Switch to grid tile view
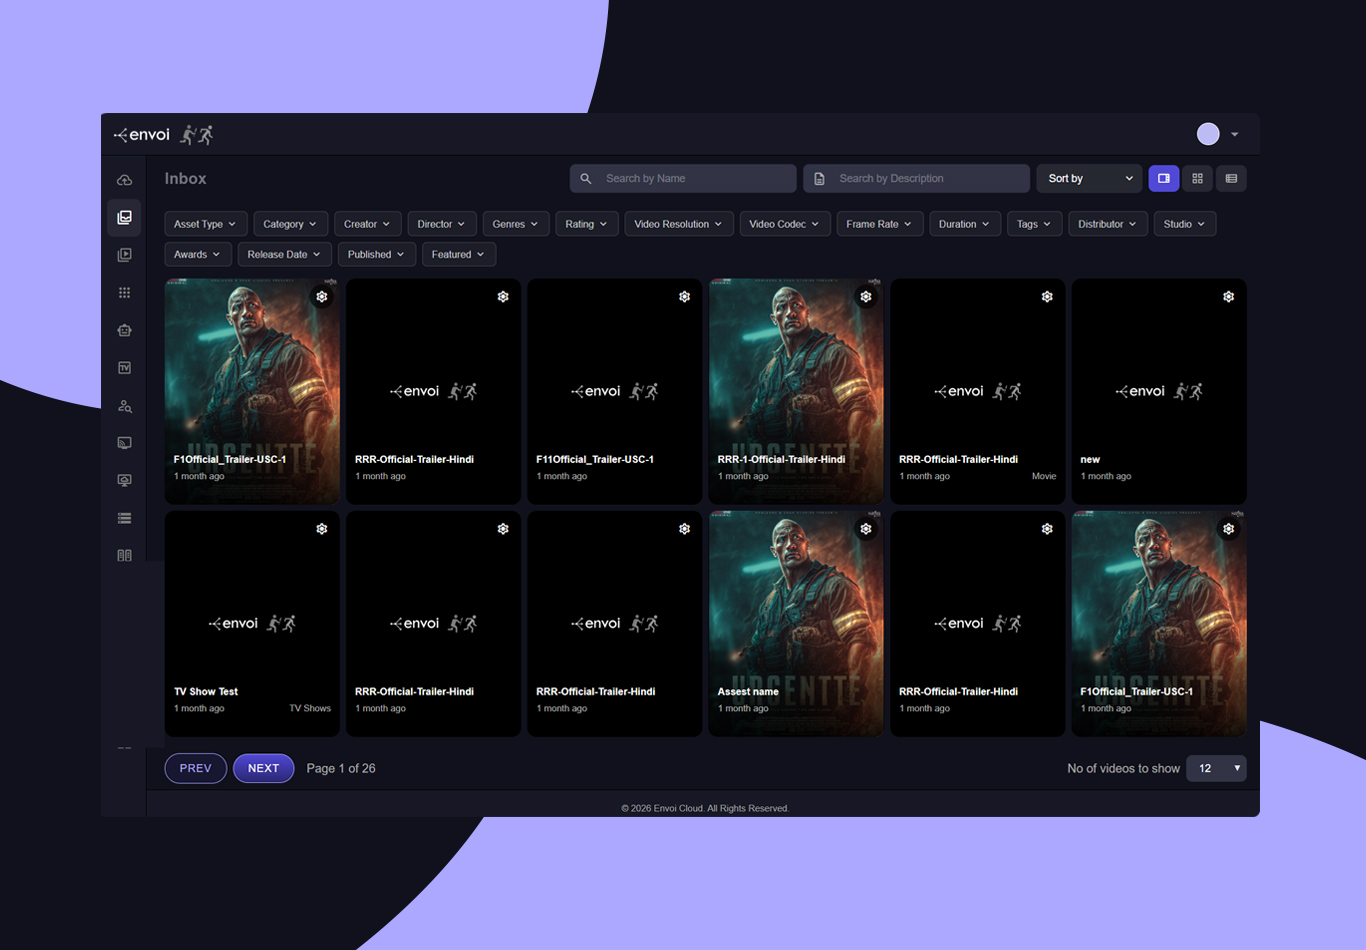The height and width of the screenshot is (950, 1366). click(x=1197, y=179)
